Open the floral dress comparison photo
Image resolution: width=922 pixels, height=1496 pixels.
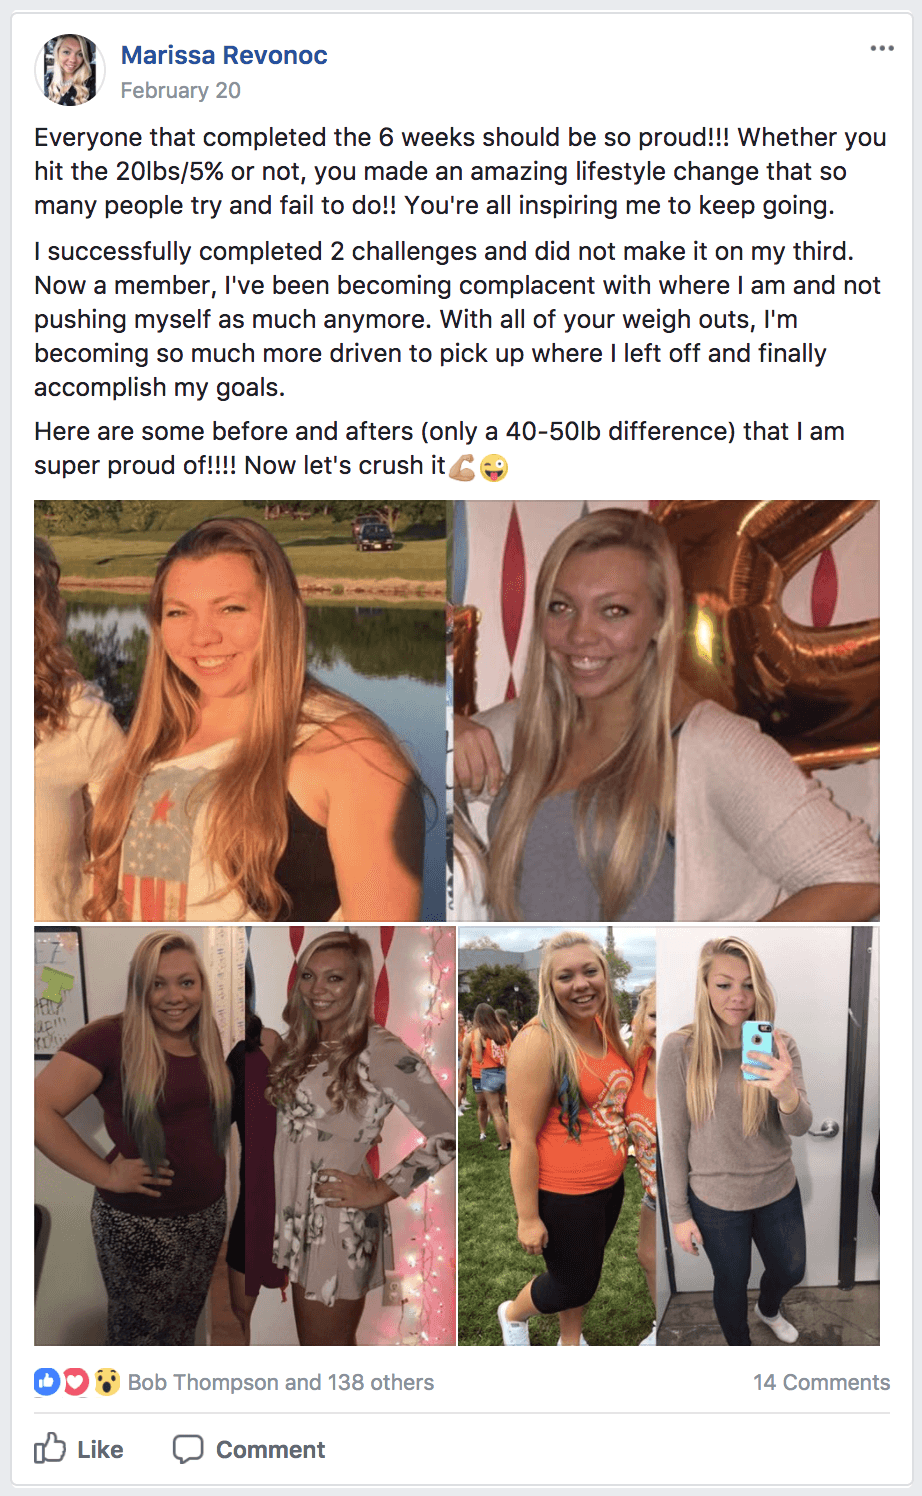tap(245, 1135)
